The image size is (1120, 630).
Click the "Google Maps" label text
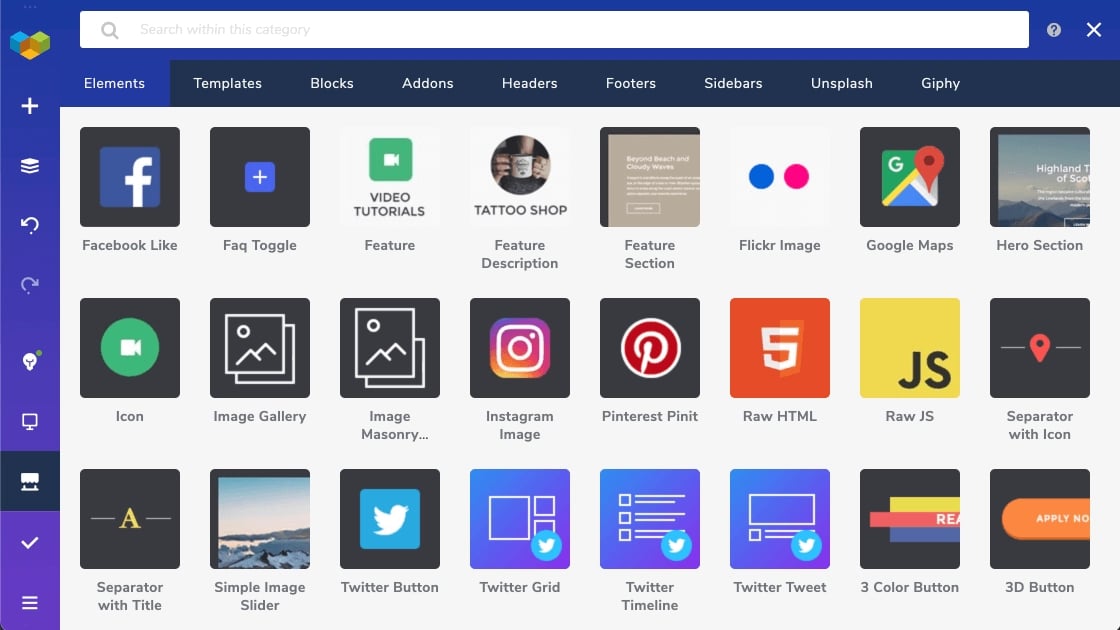coord(910,246)
